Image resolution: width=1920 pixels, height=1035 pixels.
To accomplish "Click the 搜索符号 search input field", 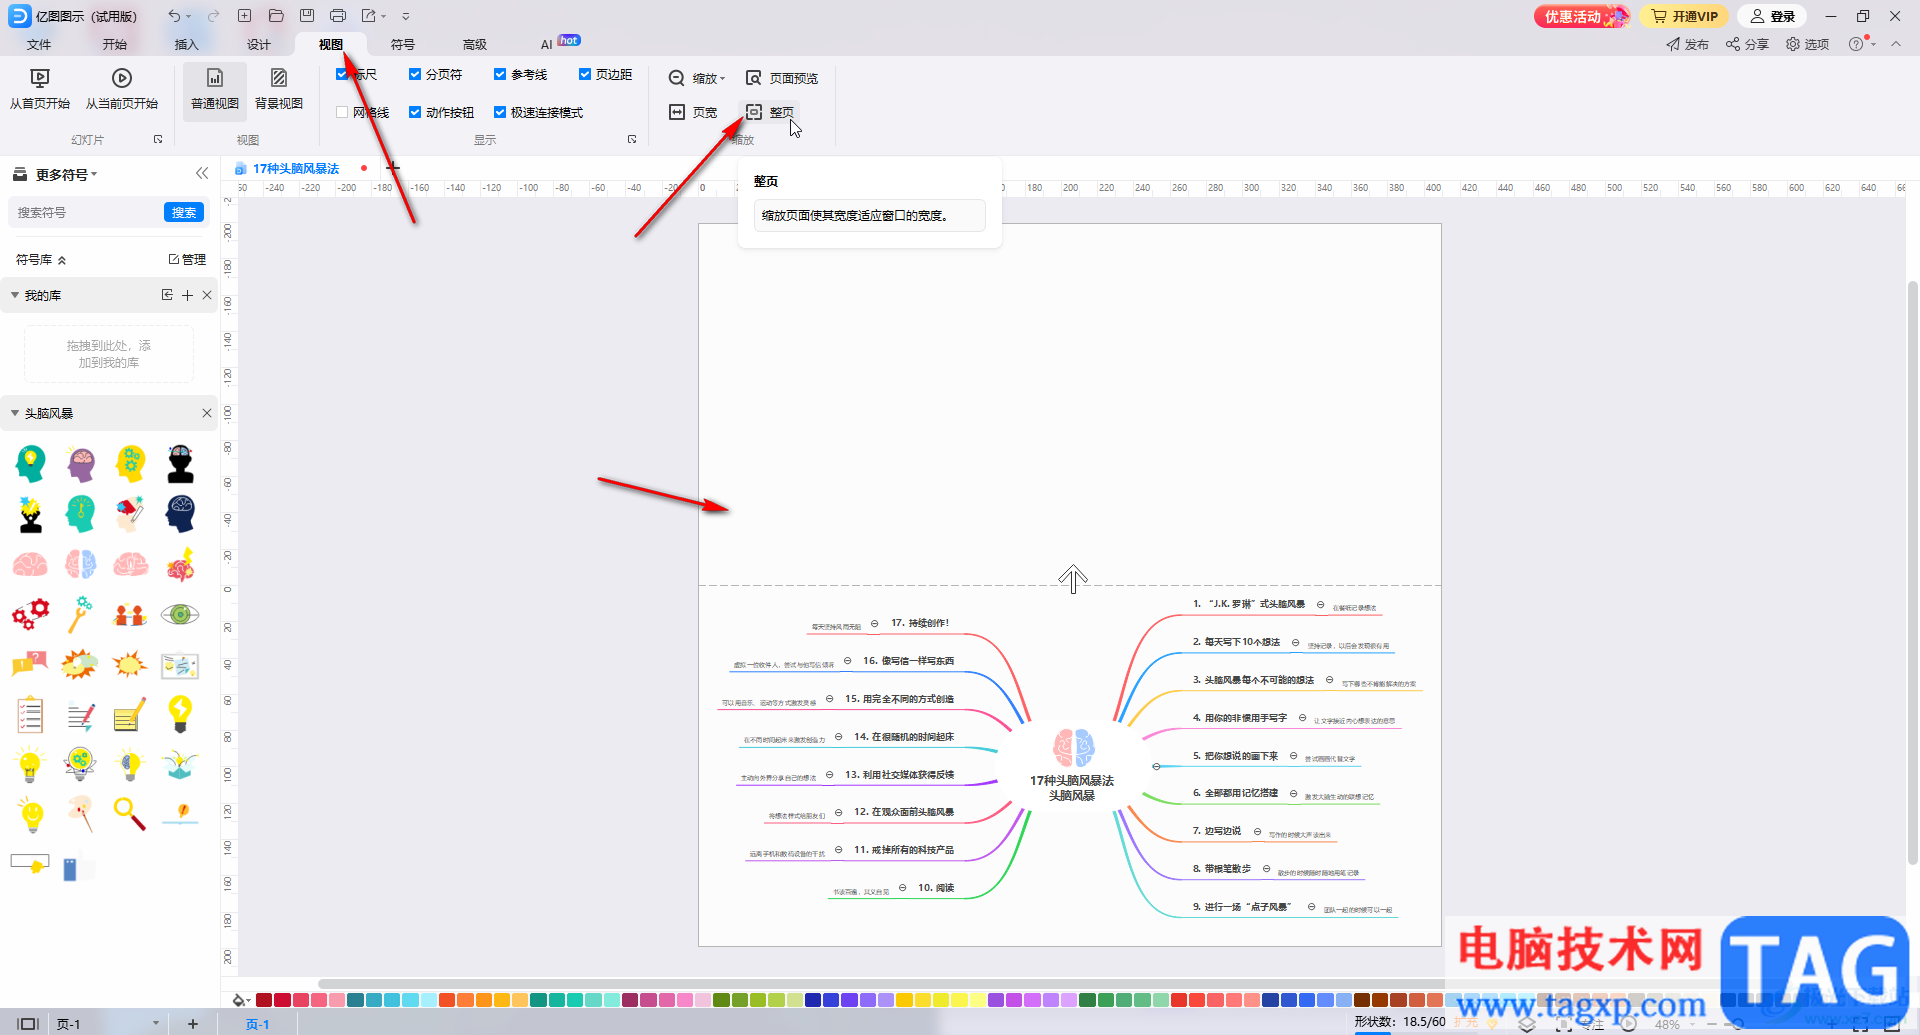I will (86, 212).
